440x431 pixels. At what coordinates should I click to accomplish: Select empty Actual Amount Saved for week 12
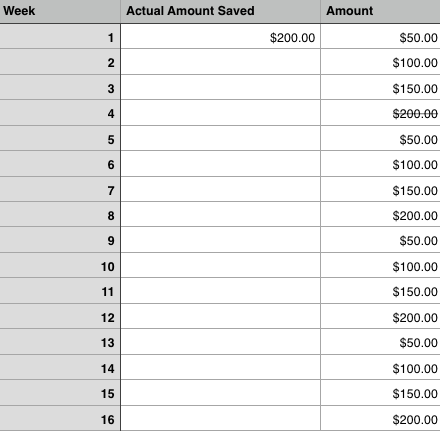pos(220,316)
